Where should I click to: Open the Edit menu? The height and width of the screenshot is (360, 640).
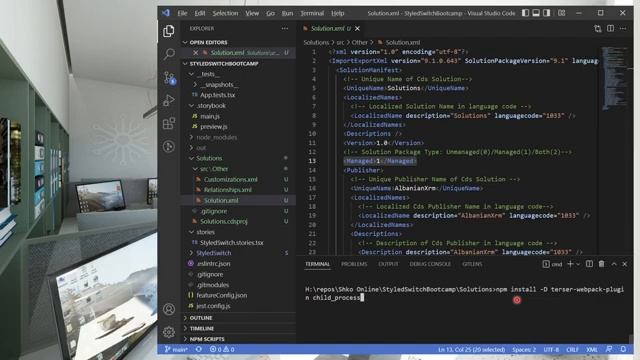pos(200,13)
